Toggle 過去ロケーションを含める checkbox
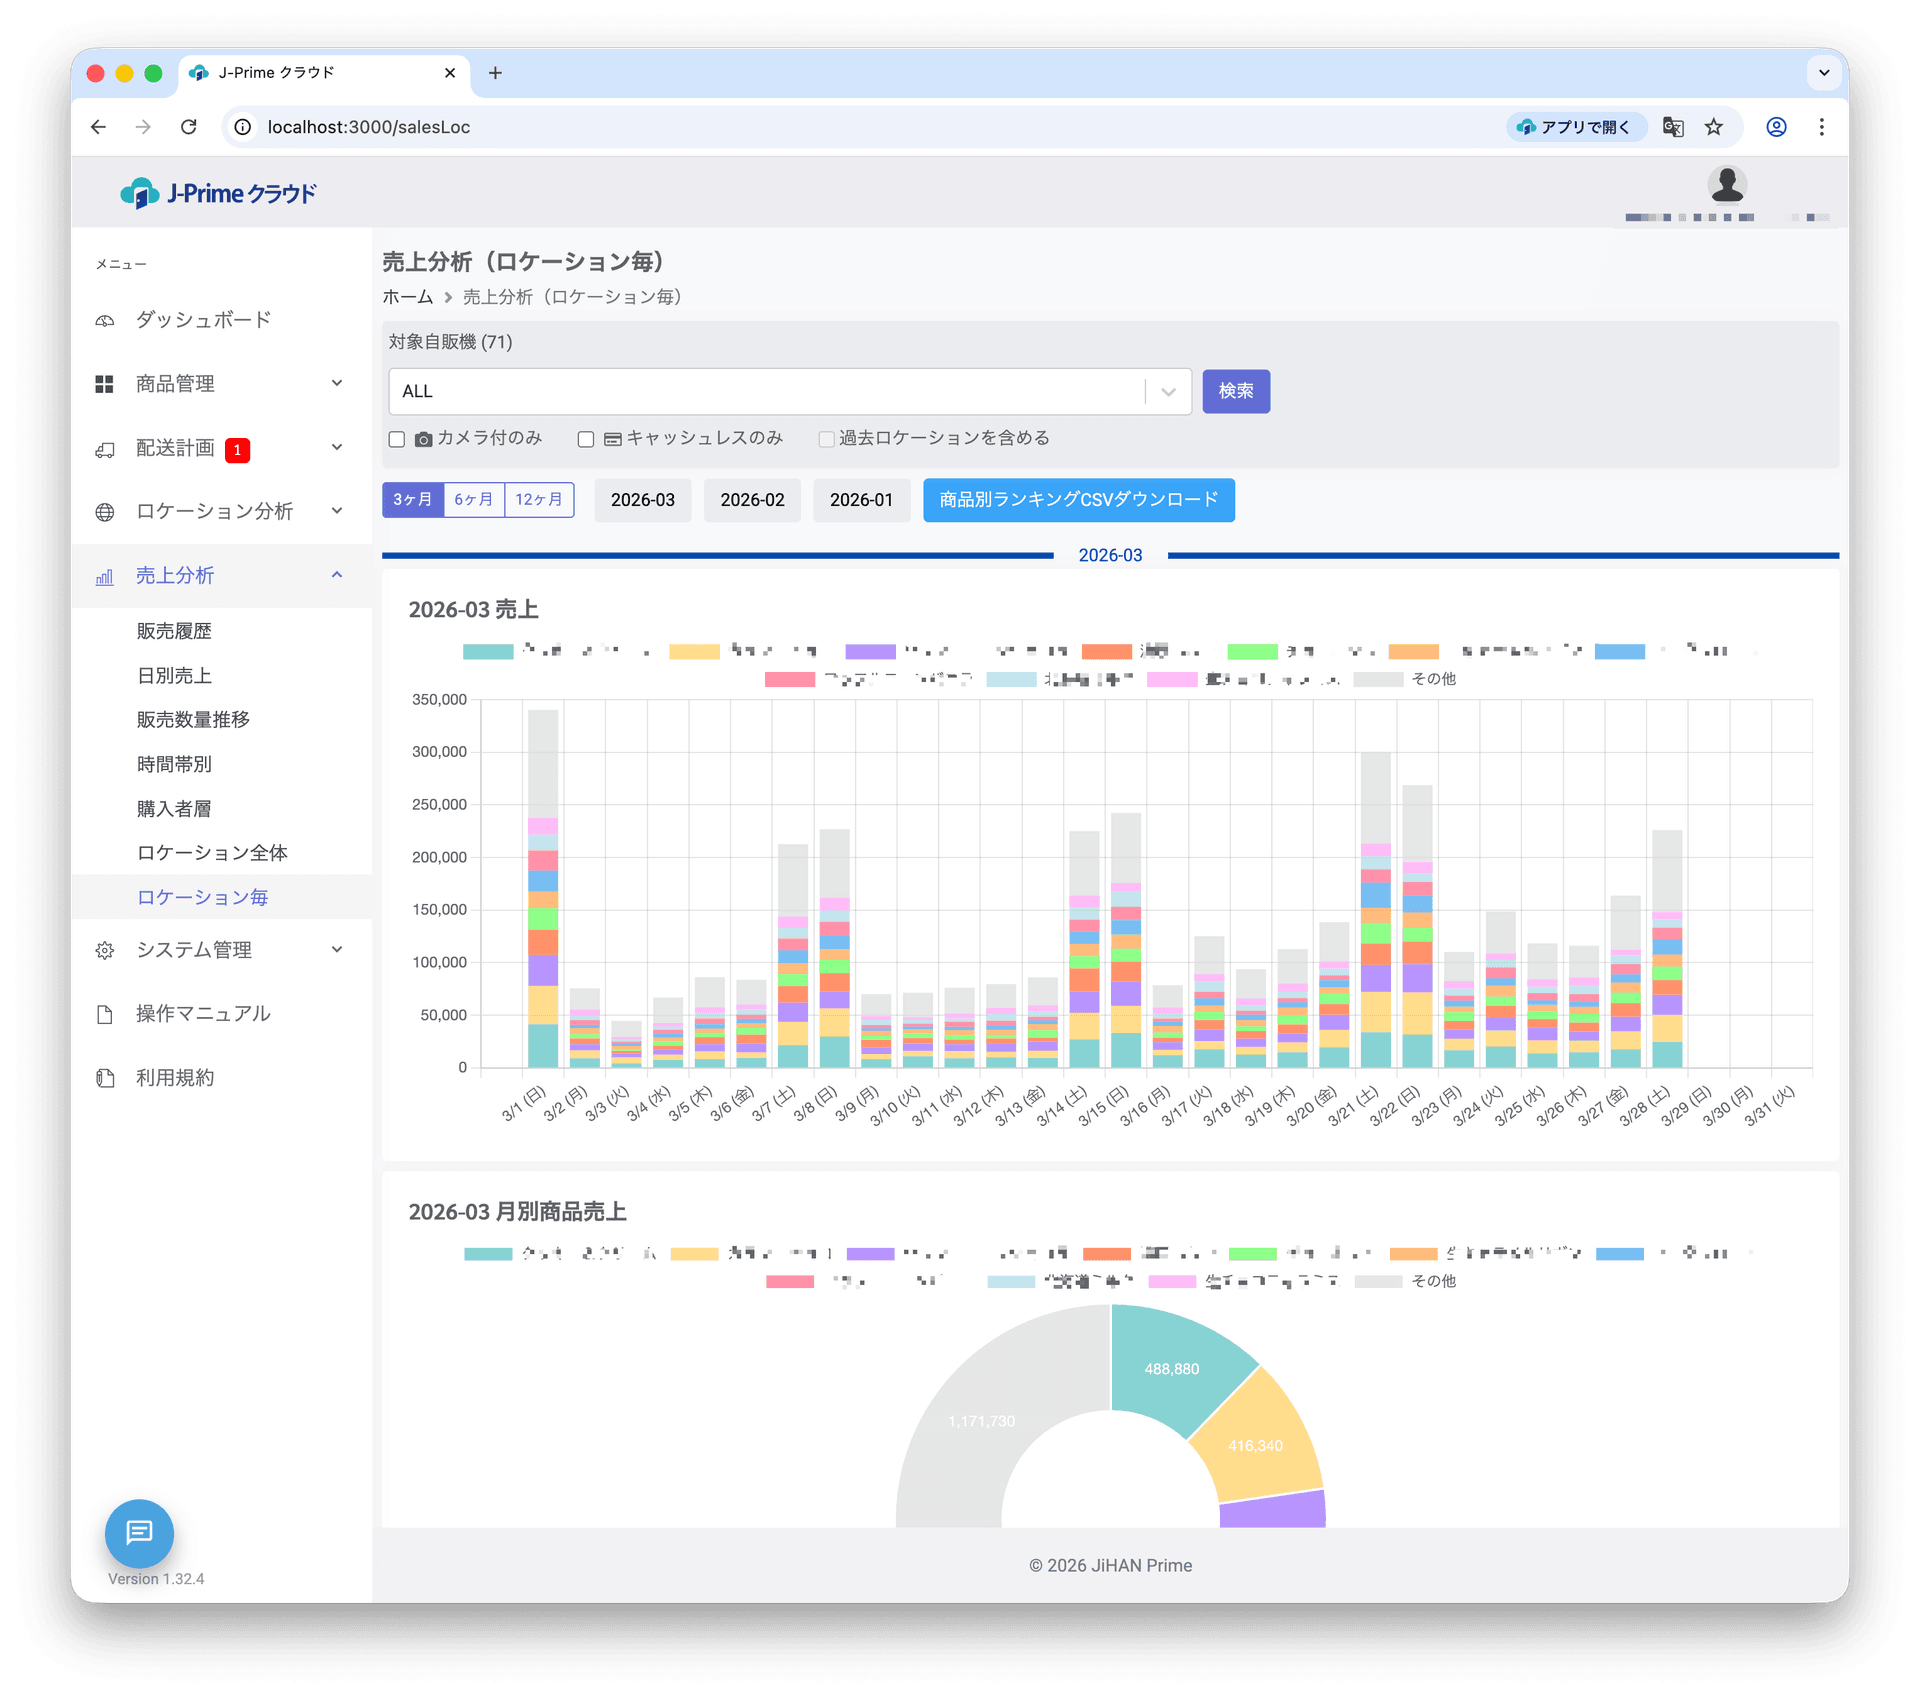Screen dimensions: 1920x1696 [x=826, y=439]
